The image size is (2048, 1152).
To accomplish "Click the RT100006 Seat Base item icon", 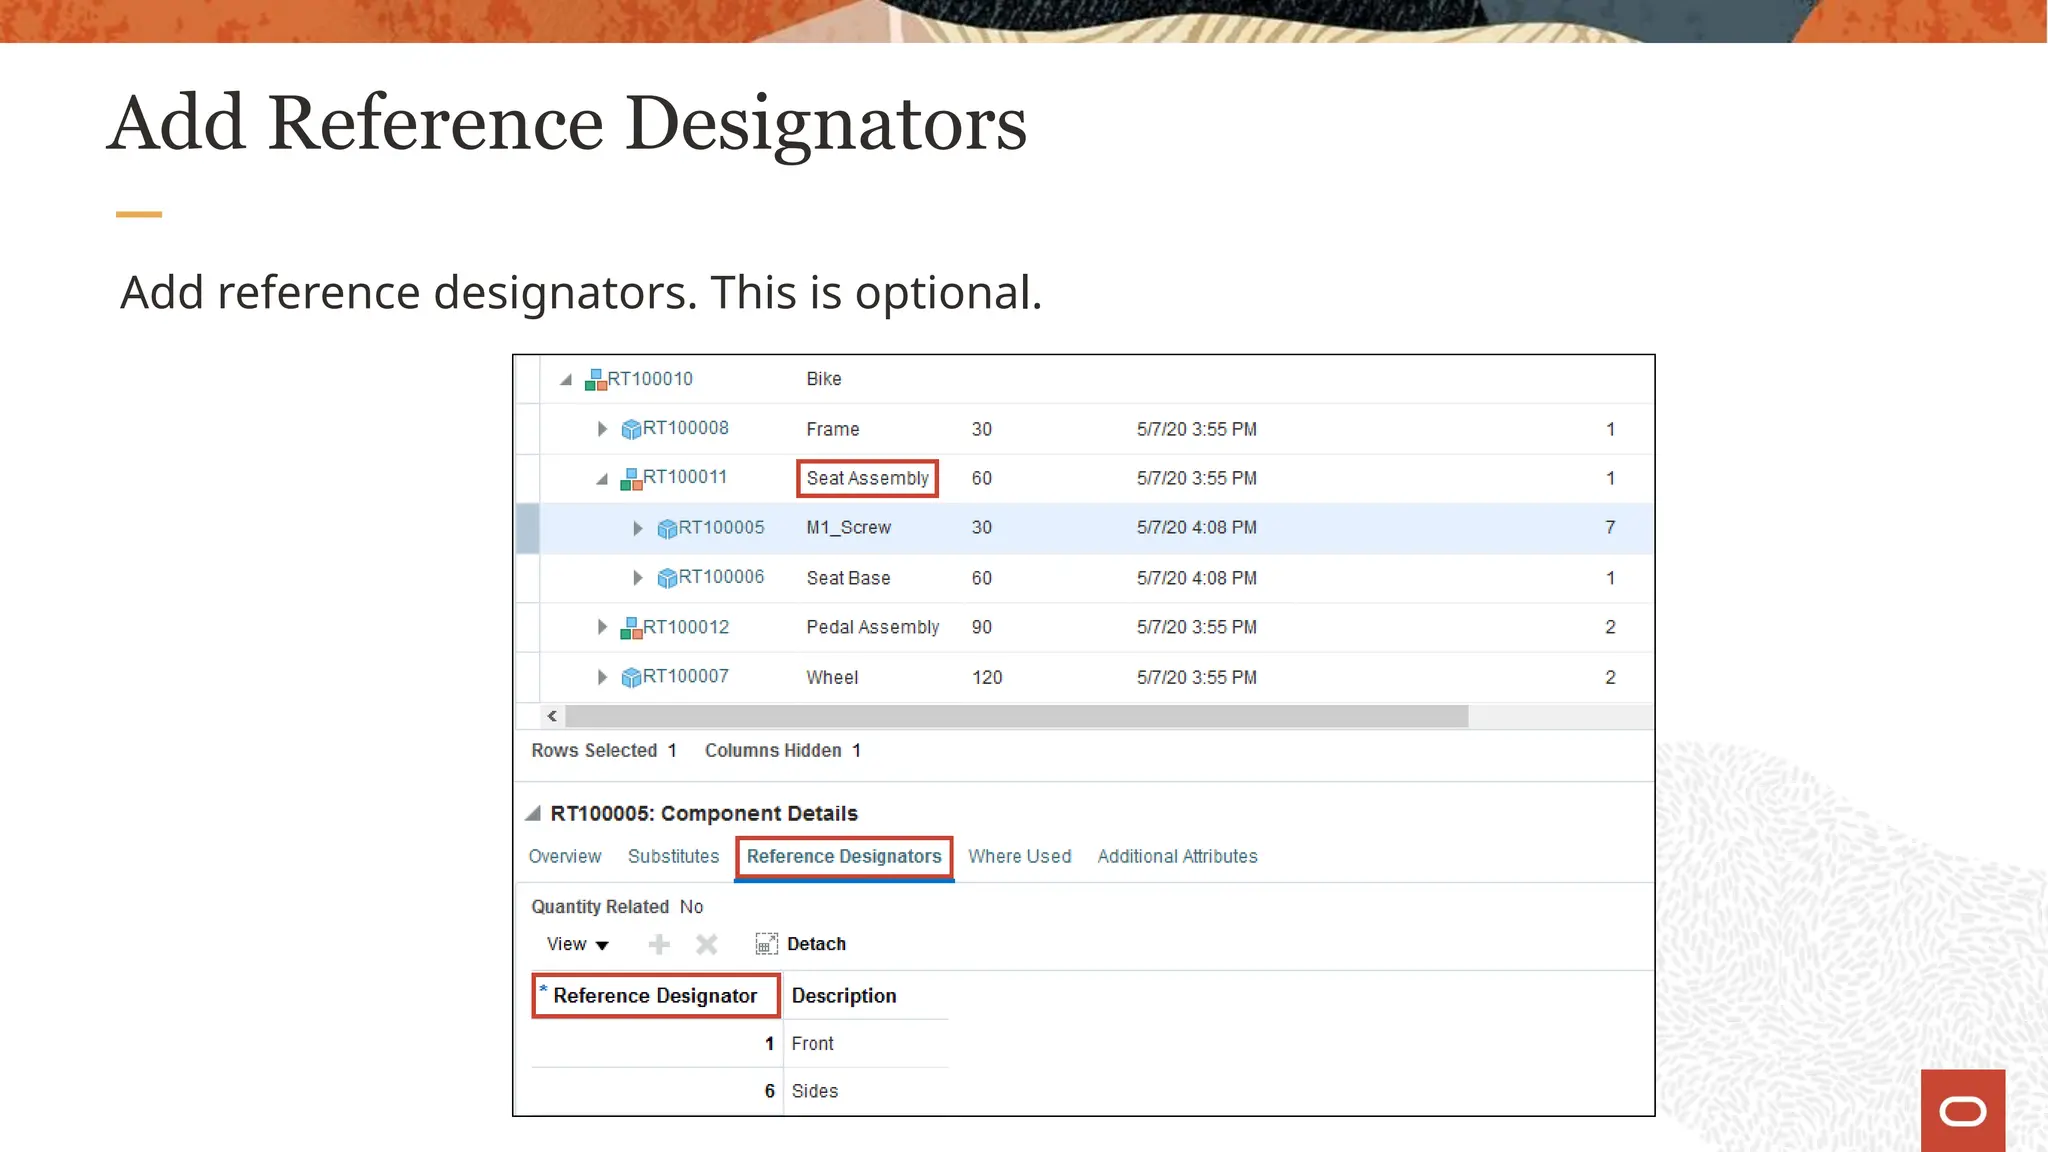I will click(667, 578).
